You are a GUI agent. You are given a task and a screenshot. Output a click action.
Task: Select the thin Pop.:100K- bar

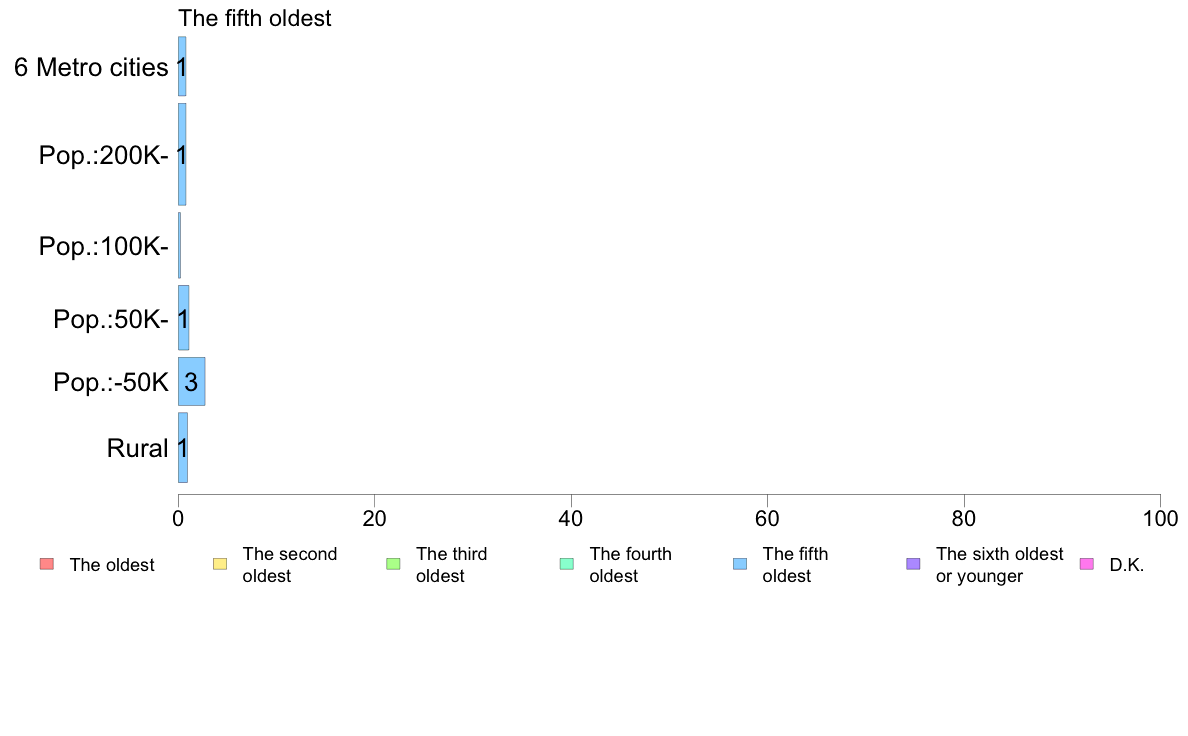pyautogui.click(x=180, y=246)
